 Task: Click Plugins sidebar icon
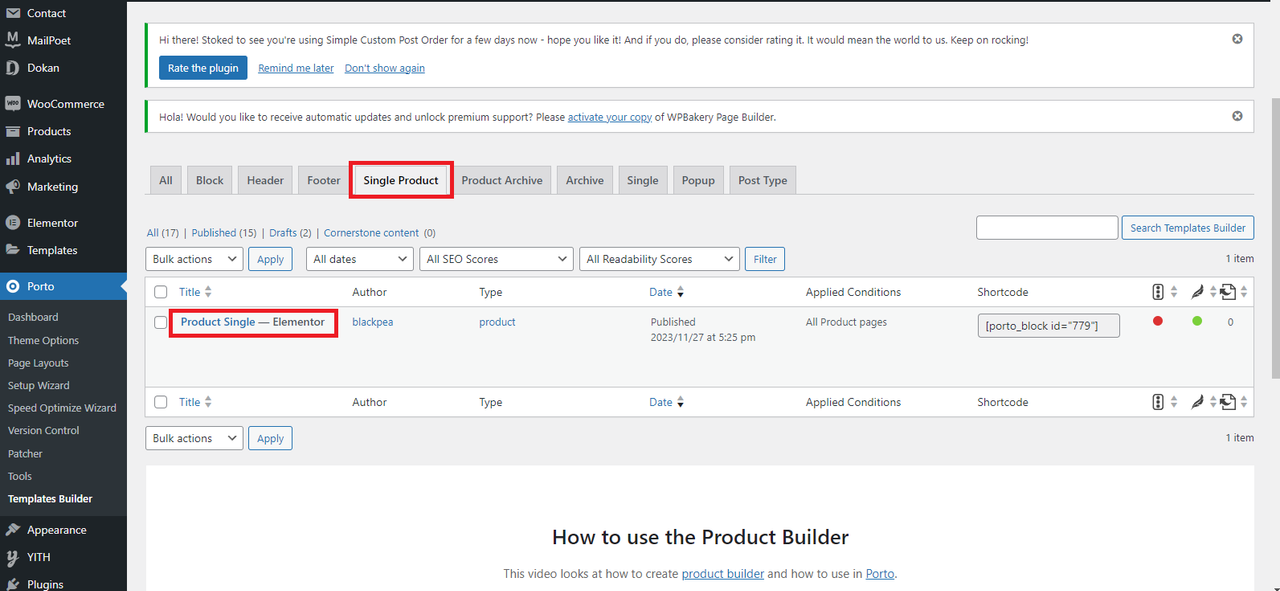coord(13,584)
